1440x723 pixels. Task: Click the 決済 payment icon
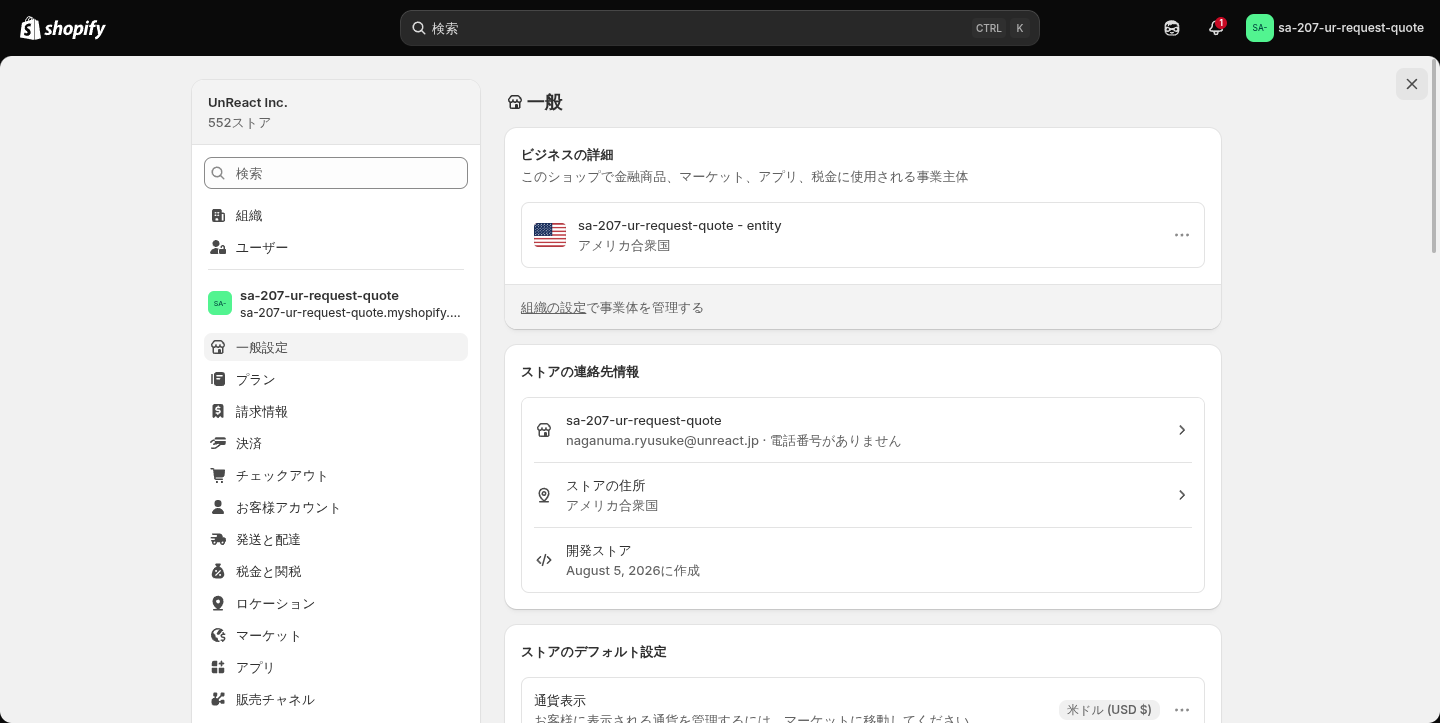tap(218, 443)
